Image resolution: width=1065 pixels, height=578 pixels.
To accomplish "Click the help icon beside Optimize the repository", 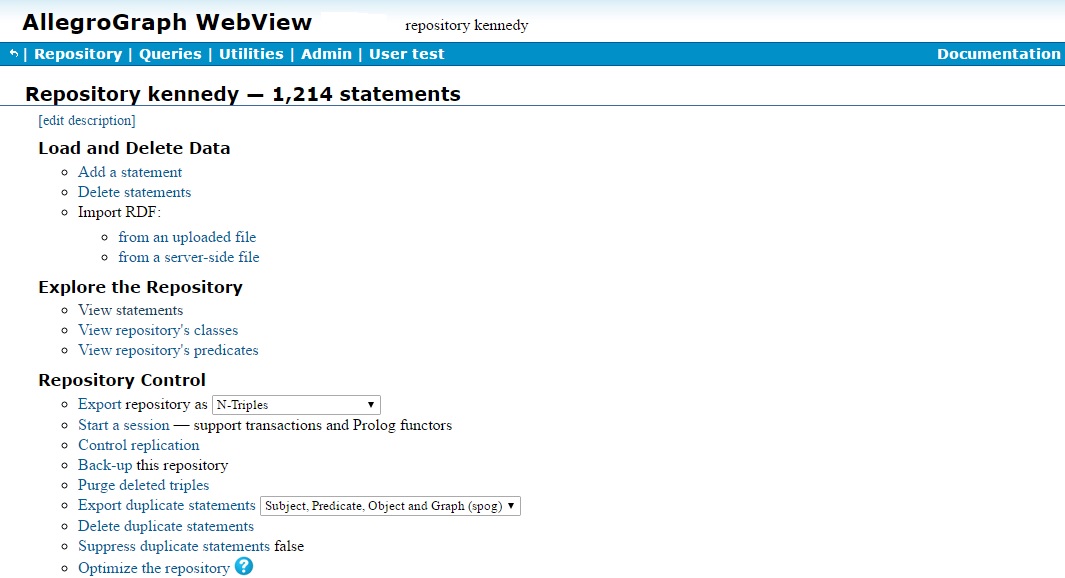I will pyautogui.click(x=244, y=567).
